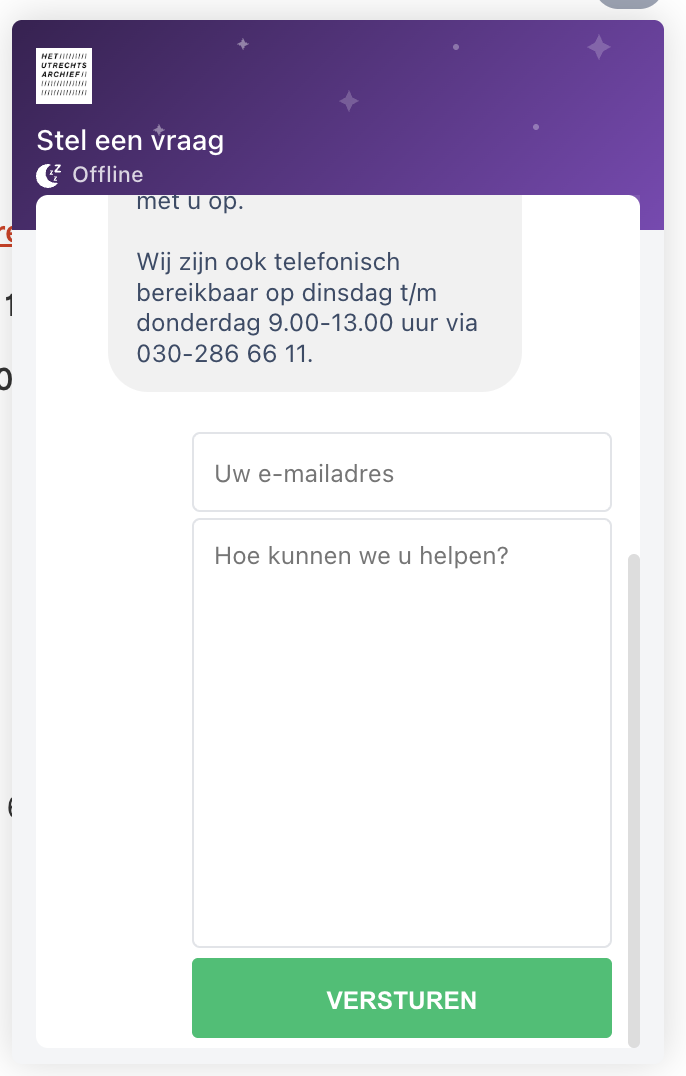Select the "Stel een vraag" header title

pyautogui.click(x=130, y=140)
